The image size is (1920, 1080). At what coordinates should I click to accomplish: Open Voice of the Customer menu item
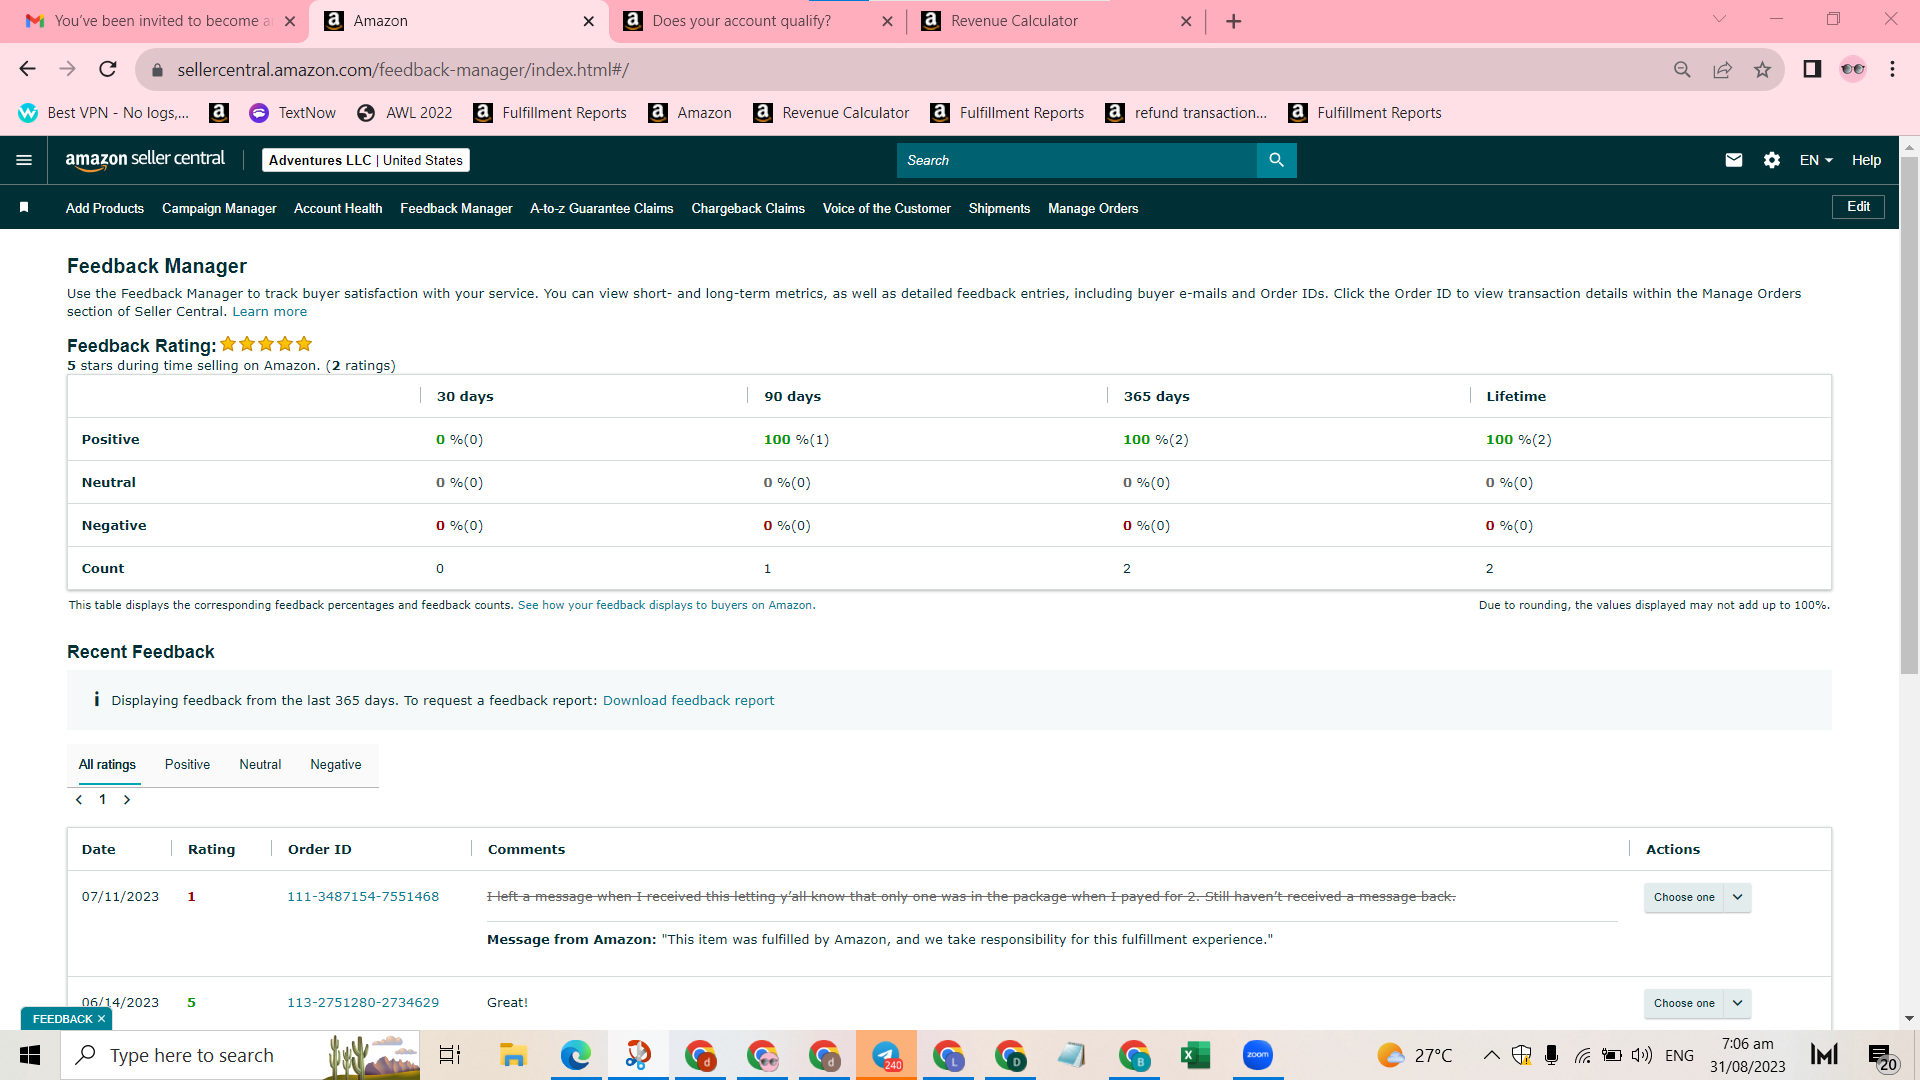tap(887, 208)
